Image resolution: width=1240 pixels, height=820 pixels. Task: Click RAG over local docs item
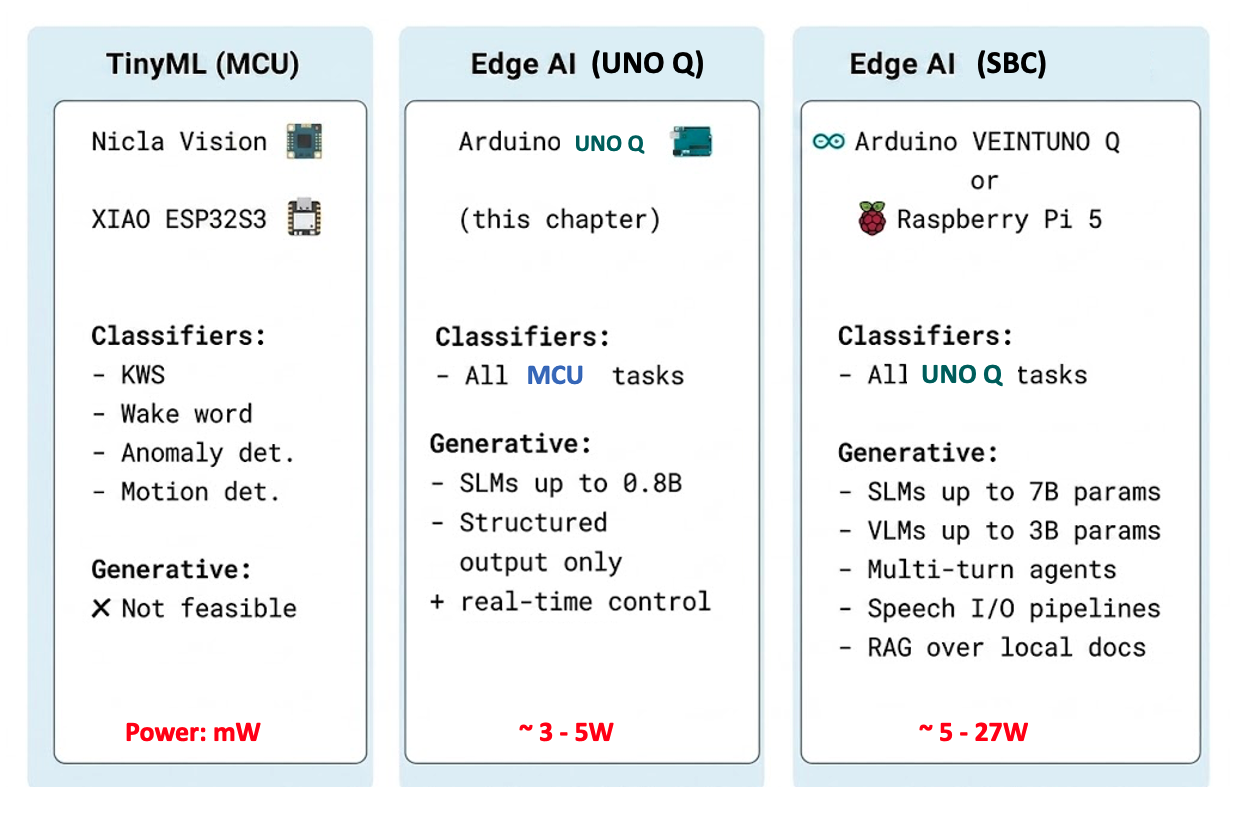pos(992,648)
